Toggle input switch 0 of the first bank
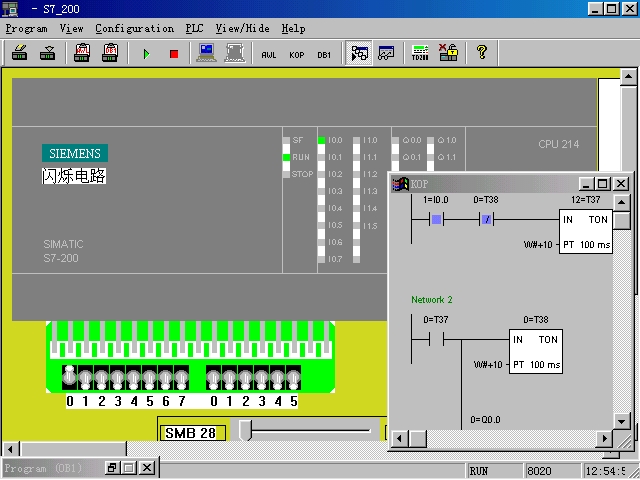The image size is (640, 480). click(x=70, y=377)
